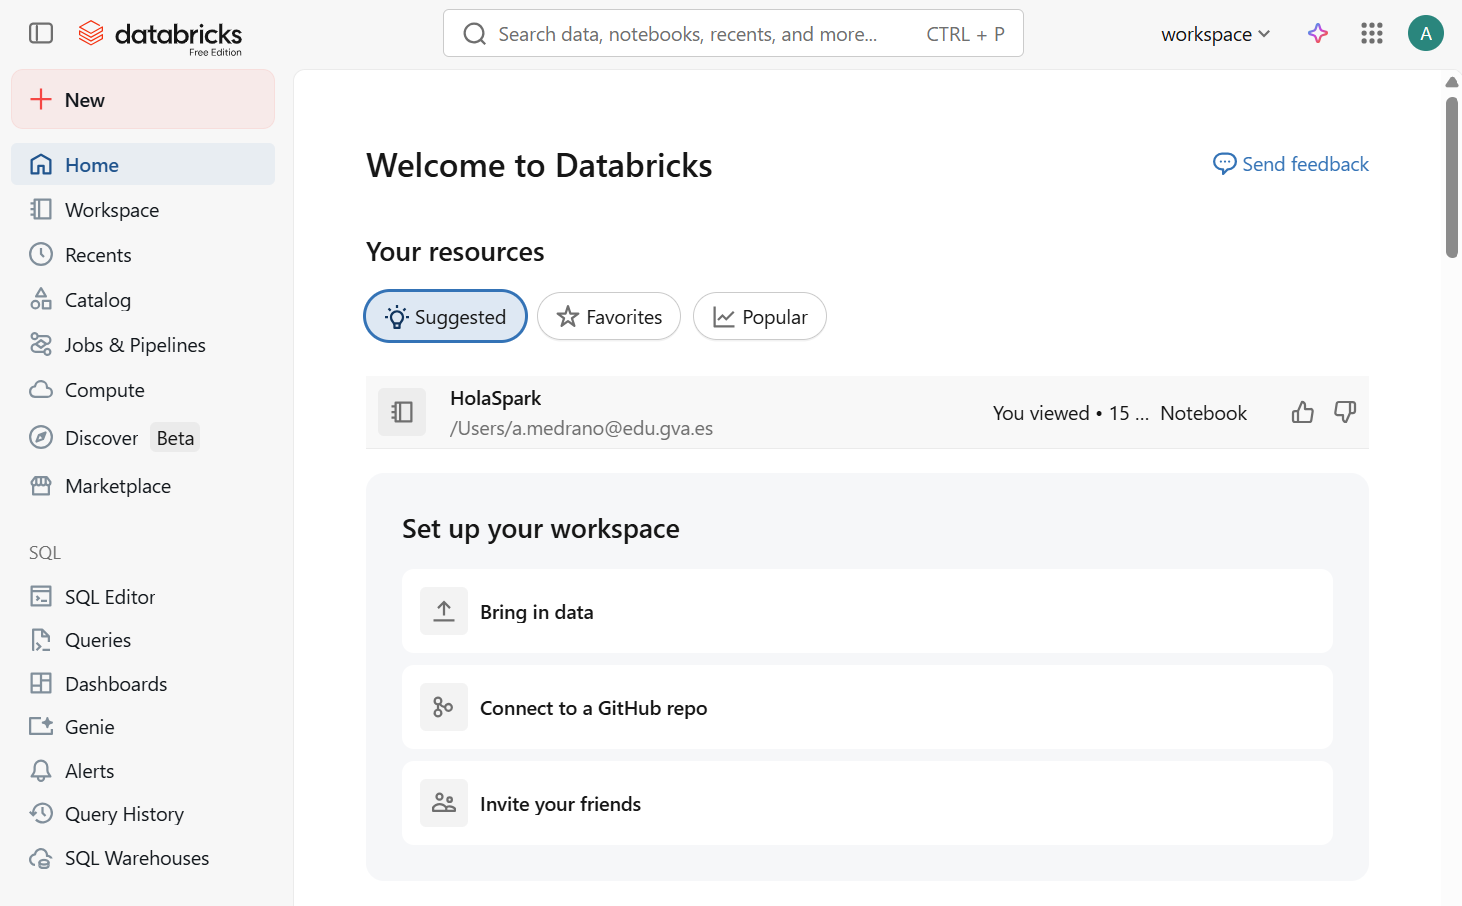Open the HolaSpark notebook
Image resolution: width=1462 pixels, height=906 pixels.
coord(867,412)
